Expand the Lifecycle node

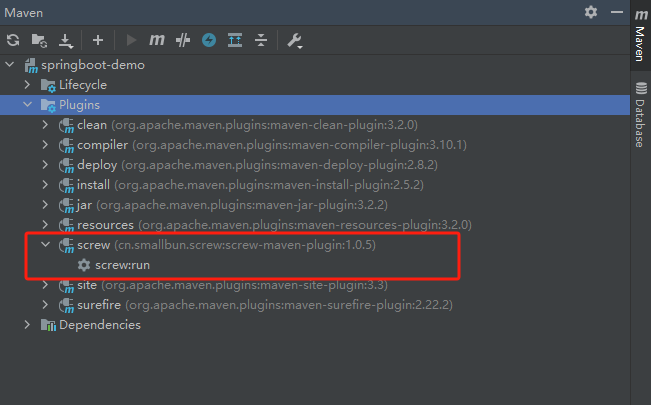[x=27, y=85]
